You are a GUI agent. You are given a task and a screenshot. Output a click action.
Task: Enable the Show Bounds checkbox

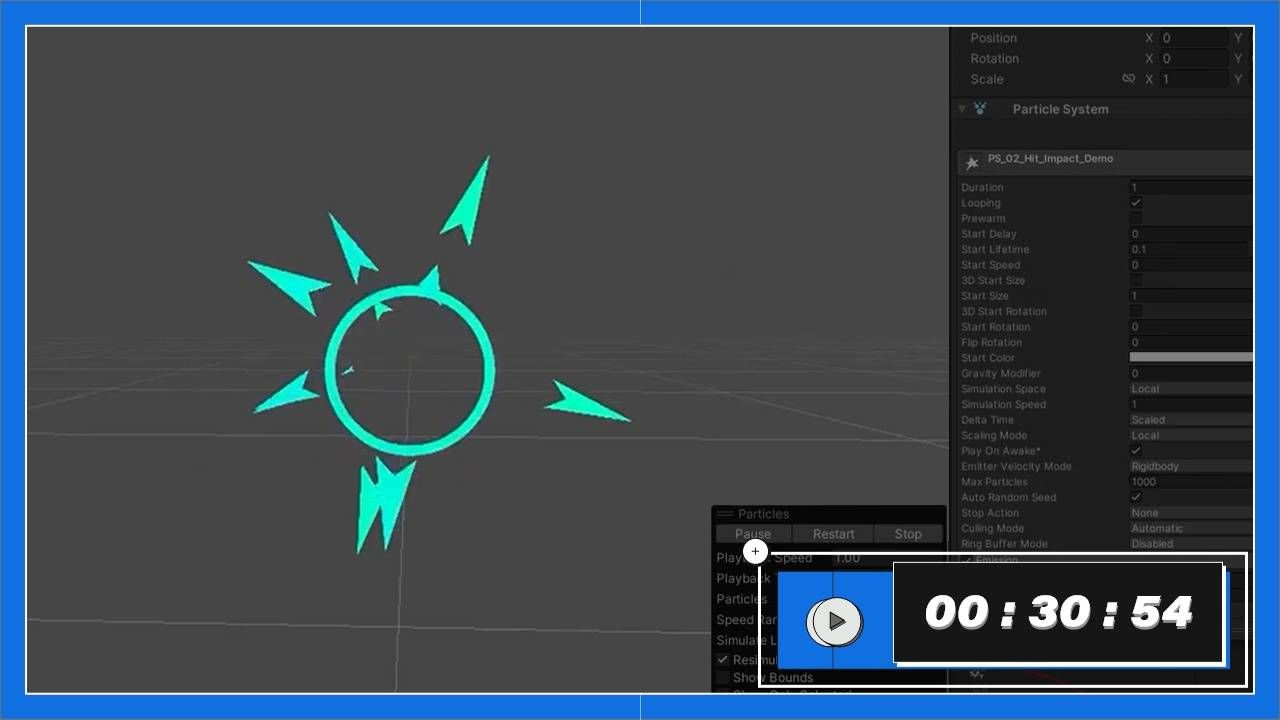(722, 678)
